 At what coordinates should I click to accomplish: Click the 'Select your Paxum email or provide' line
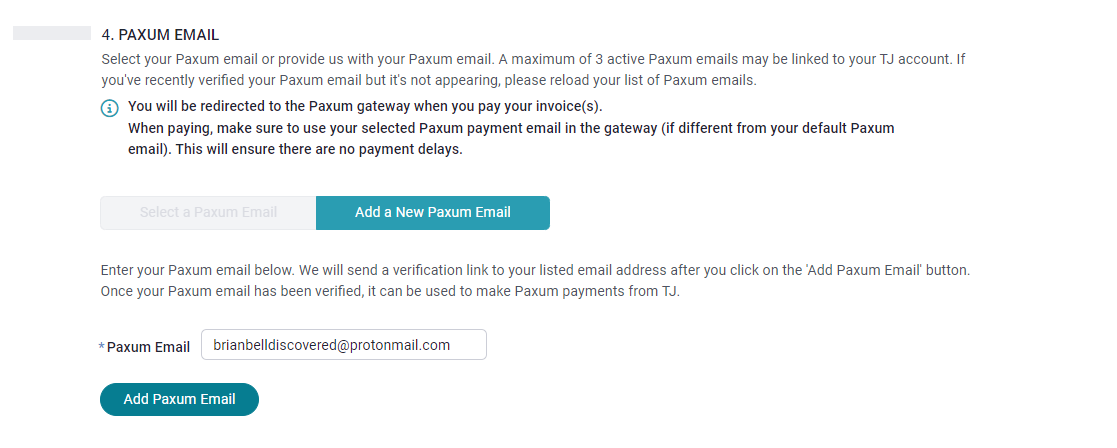(533, 59)
